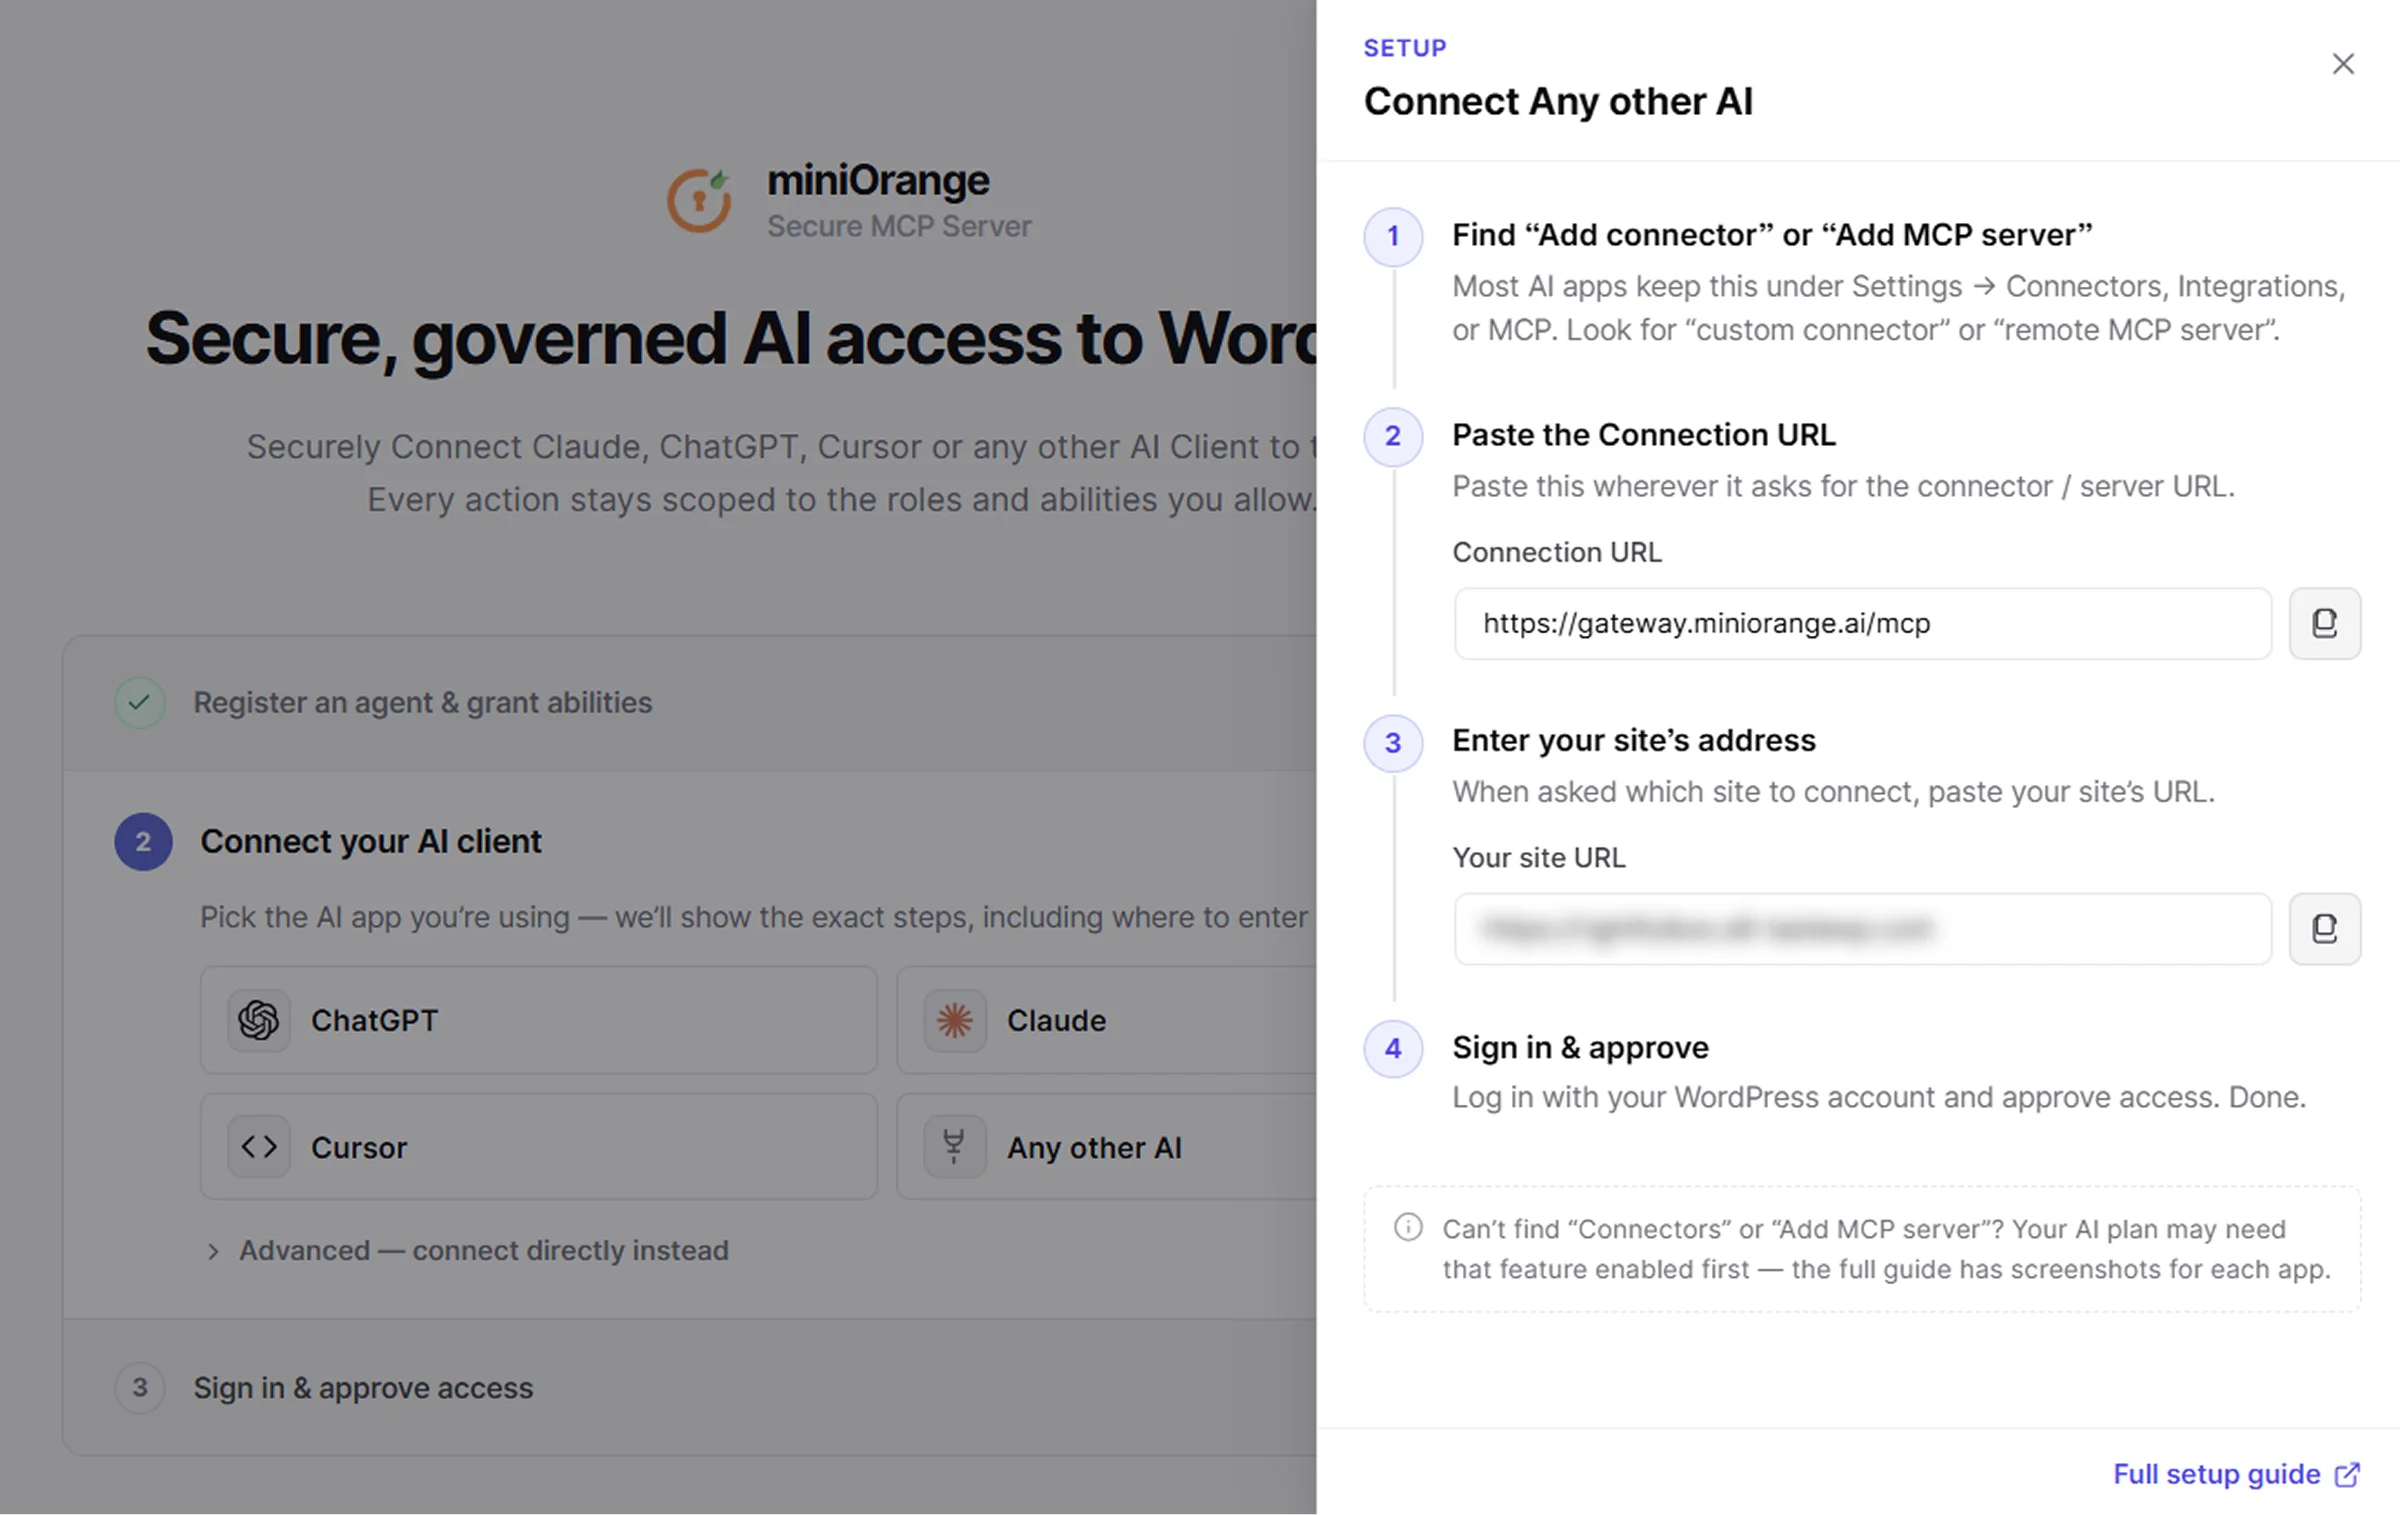Click the Claude starburst icon
Screen dimensions: 2400x1515
[x=955, y=1020]
